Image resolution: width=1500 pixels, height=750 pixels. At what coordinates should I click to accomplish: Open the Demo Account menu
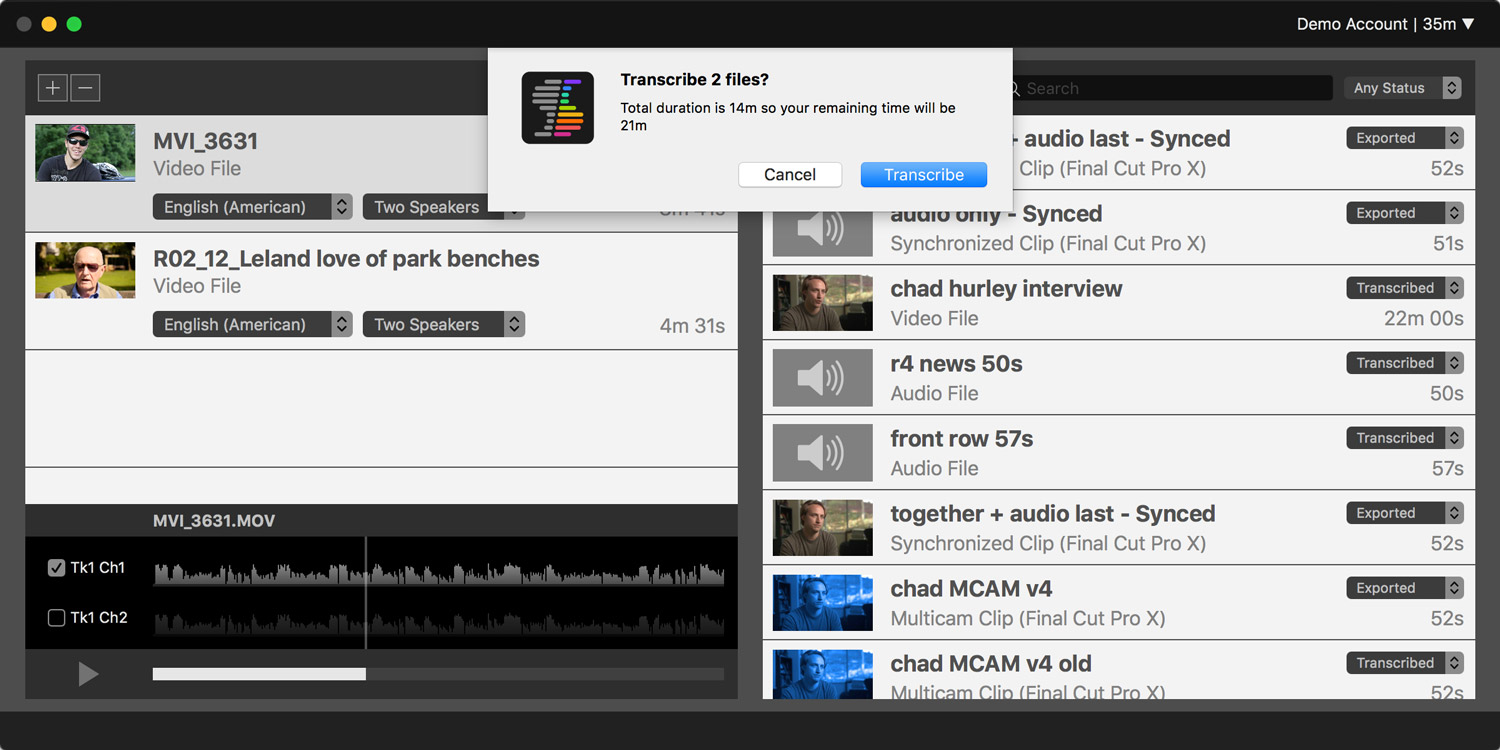coord(1385,24)
